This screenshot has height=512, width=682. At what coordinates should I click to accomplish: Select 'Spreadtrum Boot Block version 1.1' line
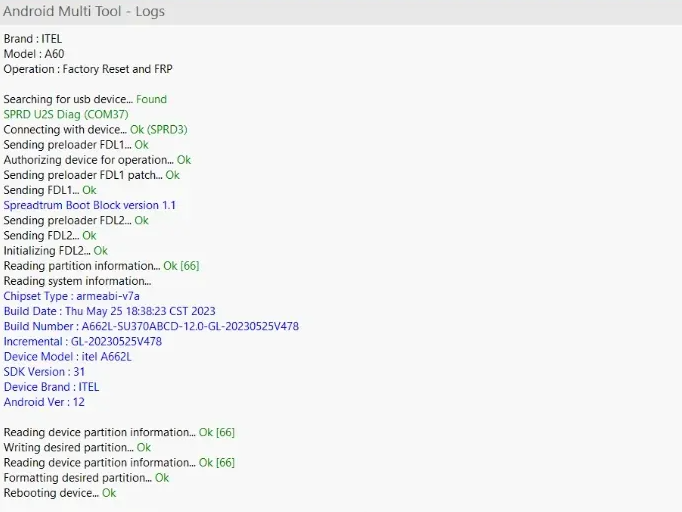tap(90, 205)
